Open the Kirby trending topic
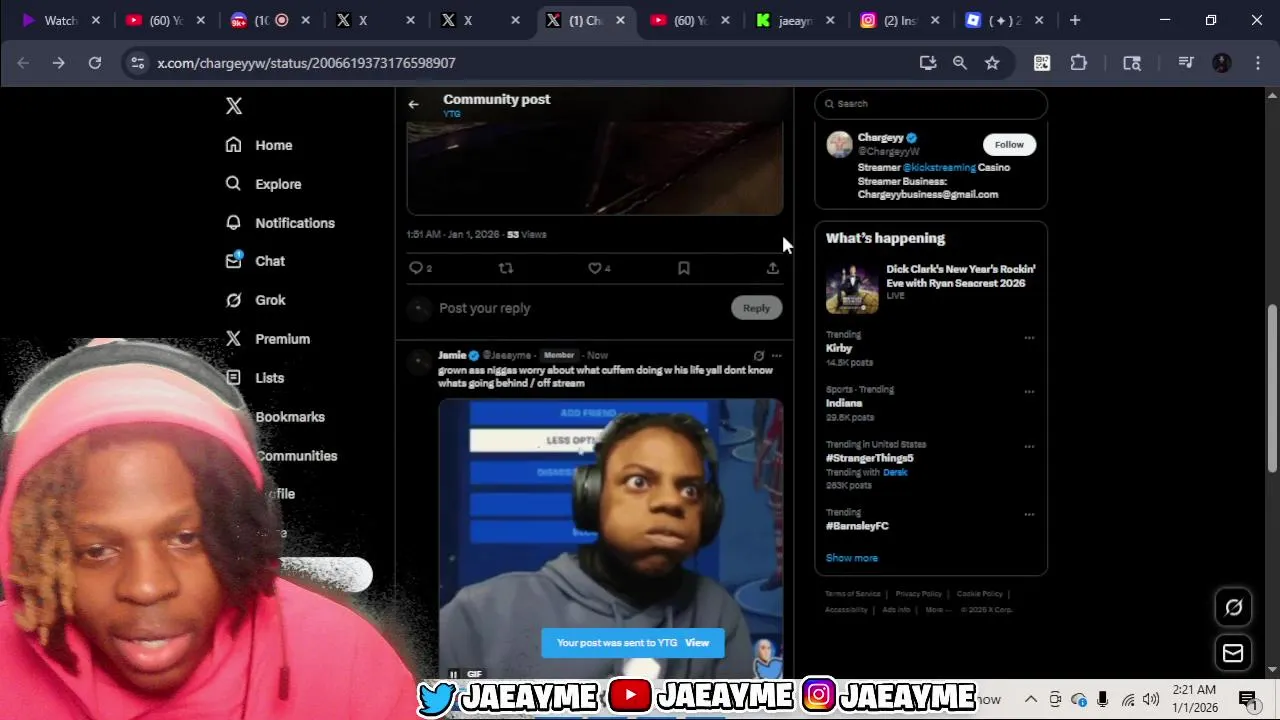 point(839,348)
